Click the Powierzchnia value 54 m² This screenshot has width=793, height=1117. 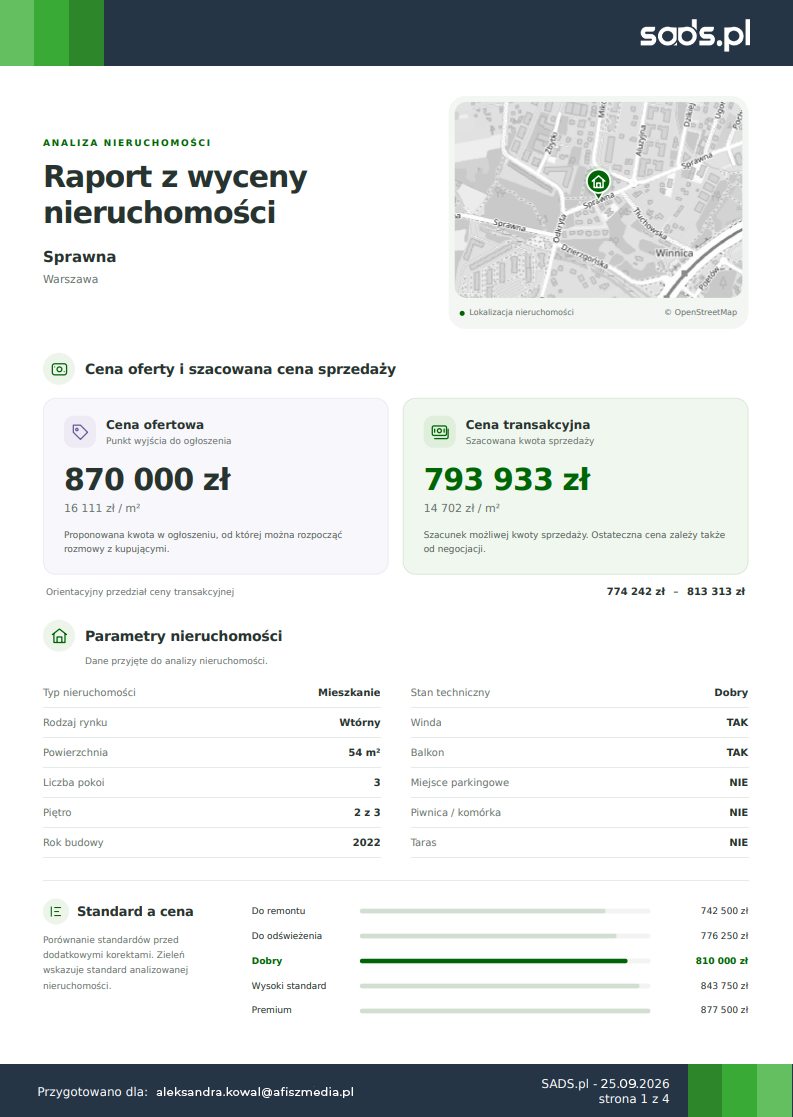click(x=364, y=752)
